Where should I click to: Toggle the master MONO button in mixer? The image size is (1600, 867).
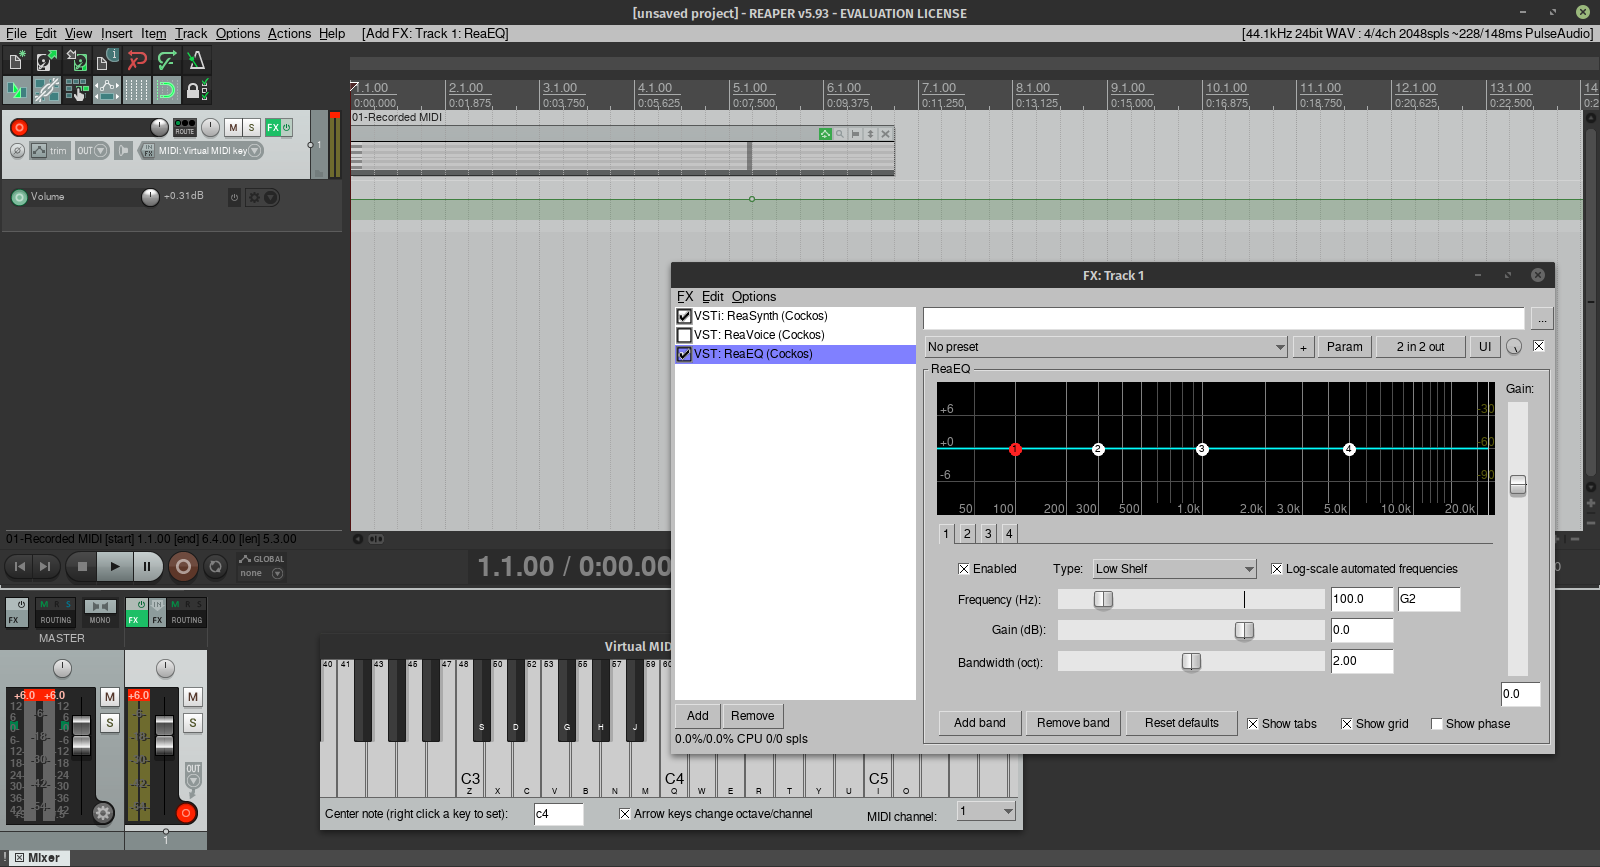click(100, 612)
